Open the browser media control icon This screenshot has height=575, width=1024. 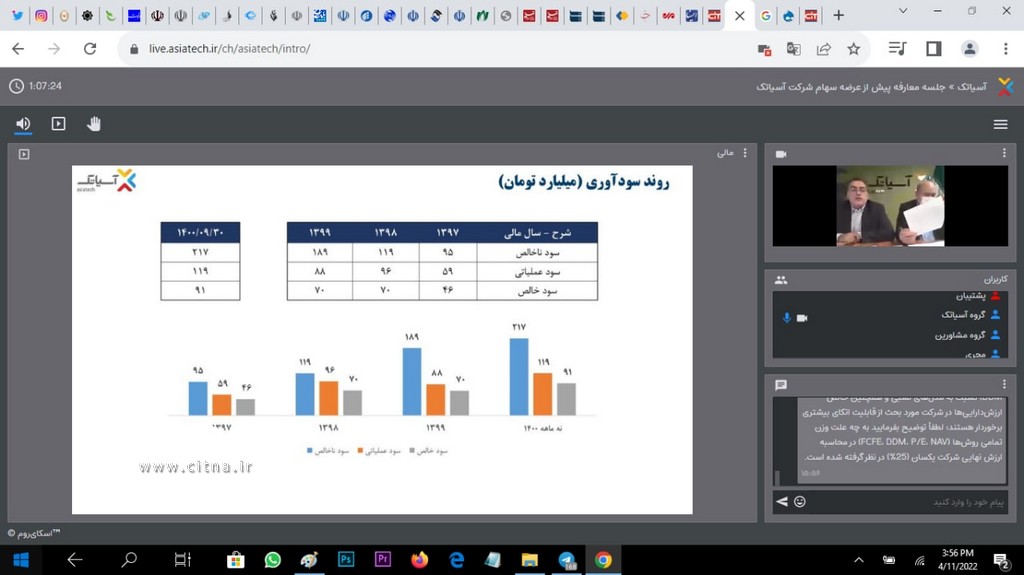[x=897, y=49]
